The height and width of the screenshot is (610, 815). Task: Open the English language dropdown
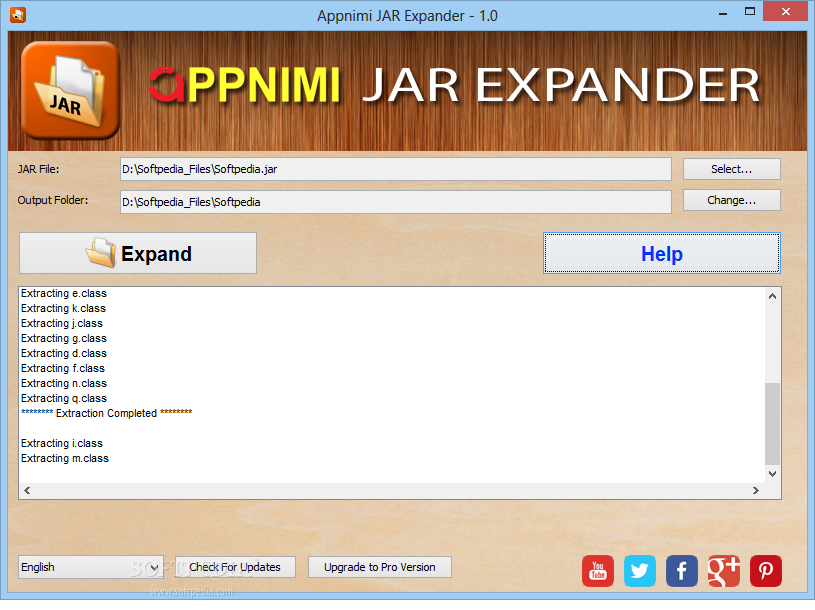pos(90,567)
